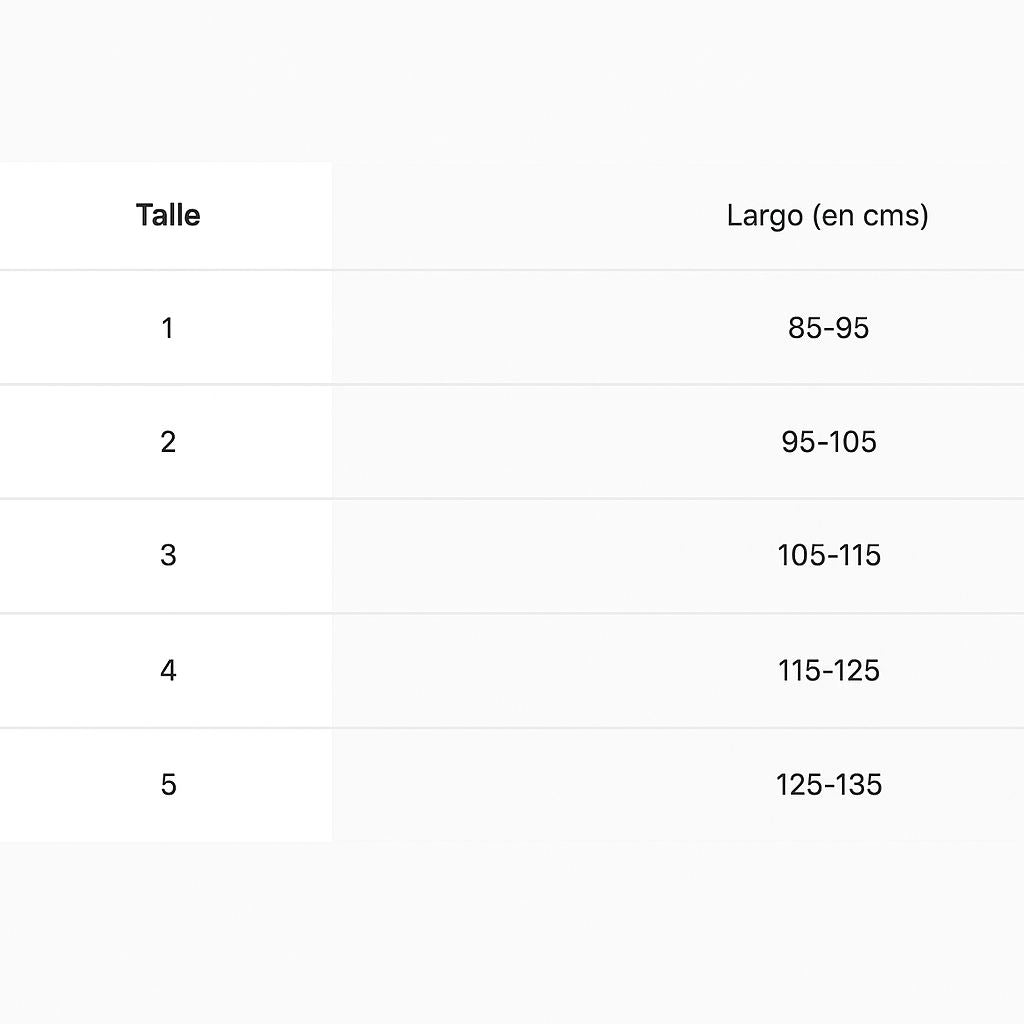1024x1024 pixels.
Task: Pick the largo range for talle 4
Action: [x=828, y=670]
